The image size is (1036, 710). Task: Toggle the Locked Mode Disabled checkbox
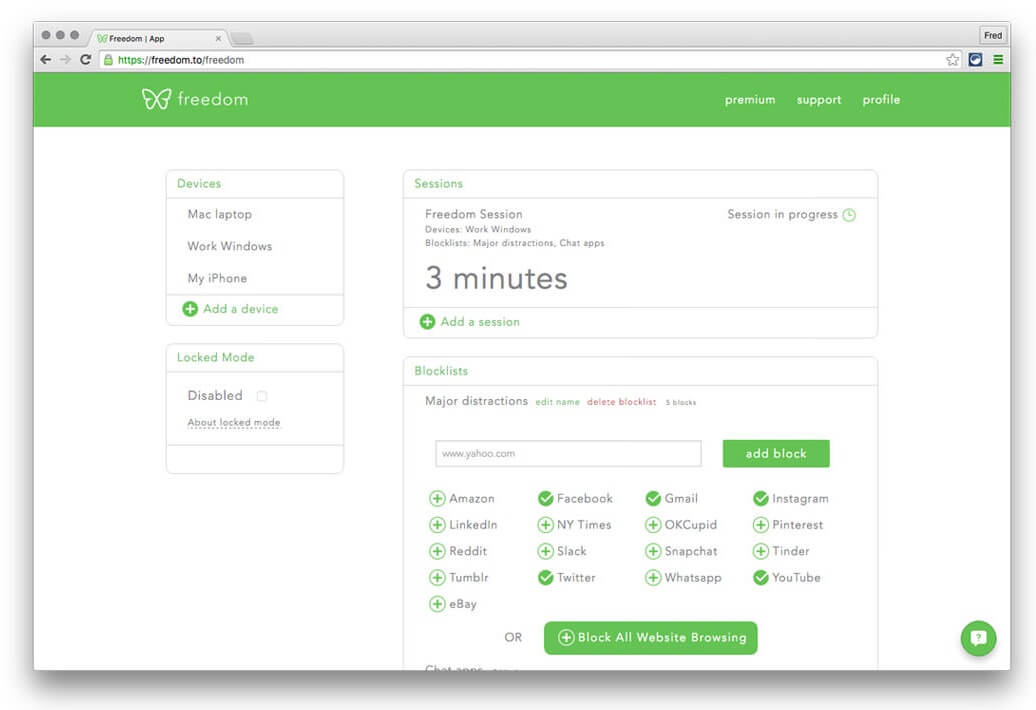pyautogui.click(x=262, y=396)
